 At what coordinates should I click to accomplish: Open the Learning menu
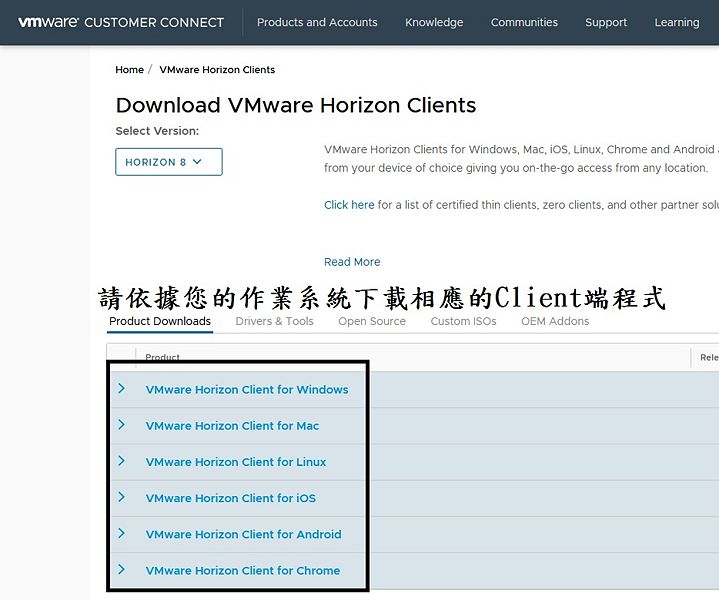click(677, 22)
